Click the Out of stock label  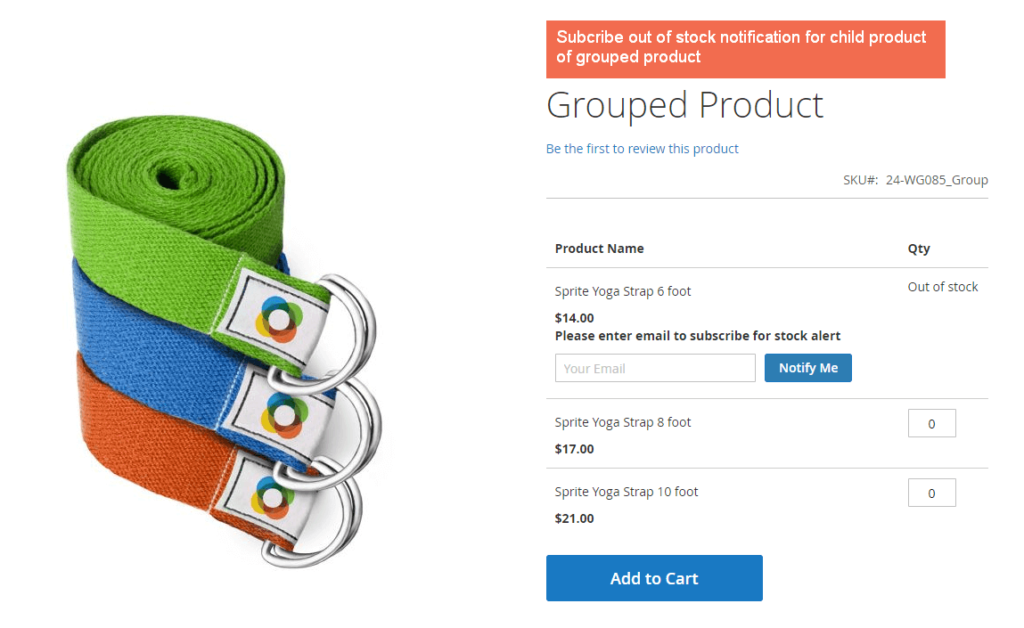point(942,287)
